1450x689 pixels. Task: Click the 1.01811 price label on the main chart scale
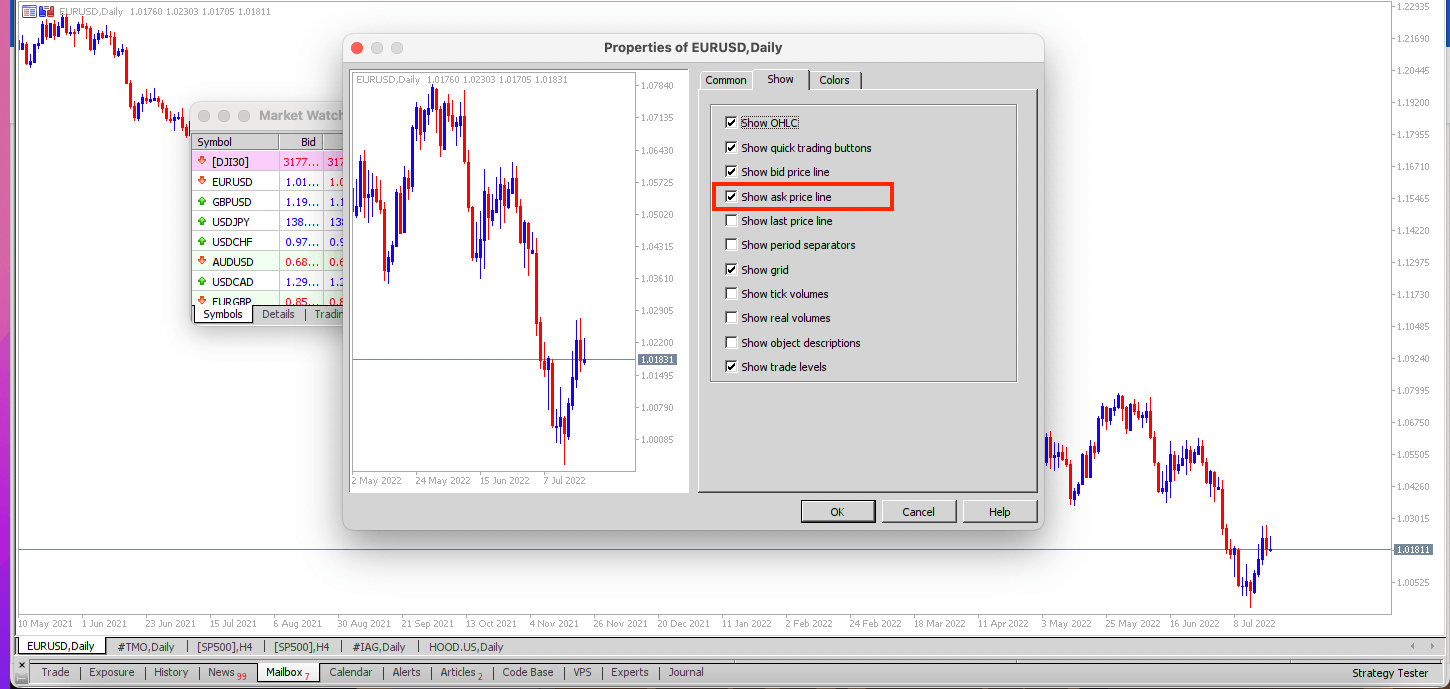(x=1414, y=550)
